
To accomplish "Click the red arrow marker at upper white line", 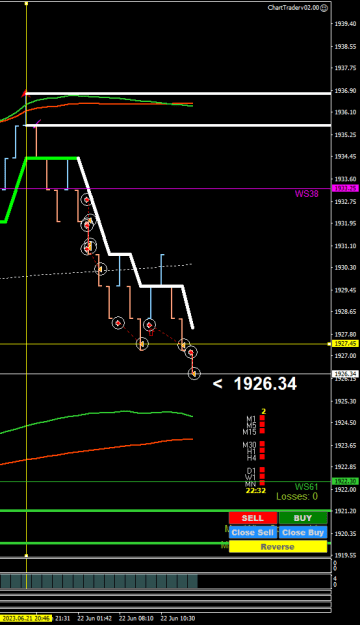I will [x=25, y=93].
